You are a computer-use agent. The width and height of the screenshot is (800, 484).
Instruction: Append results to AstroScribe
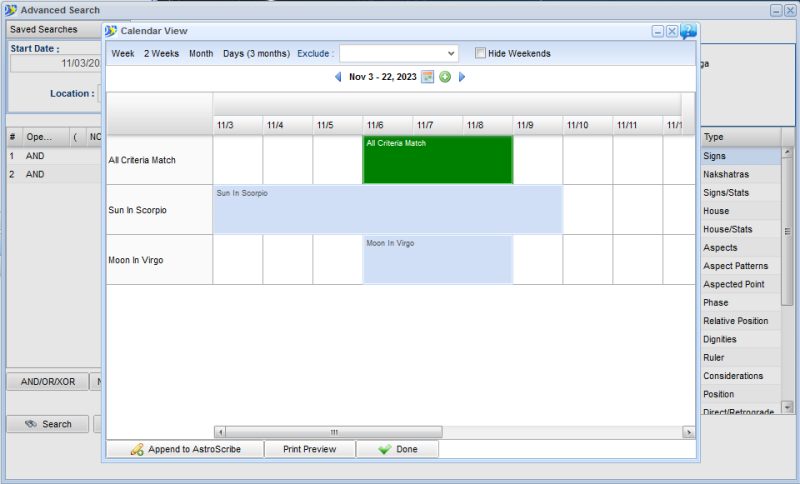pyautogui.click(x=185, y=449)
